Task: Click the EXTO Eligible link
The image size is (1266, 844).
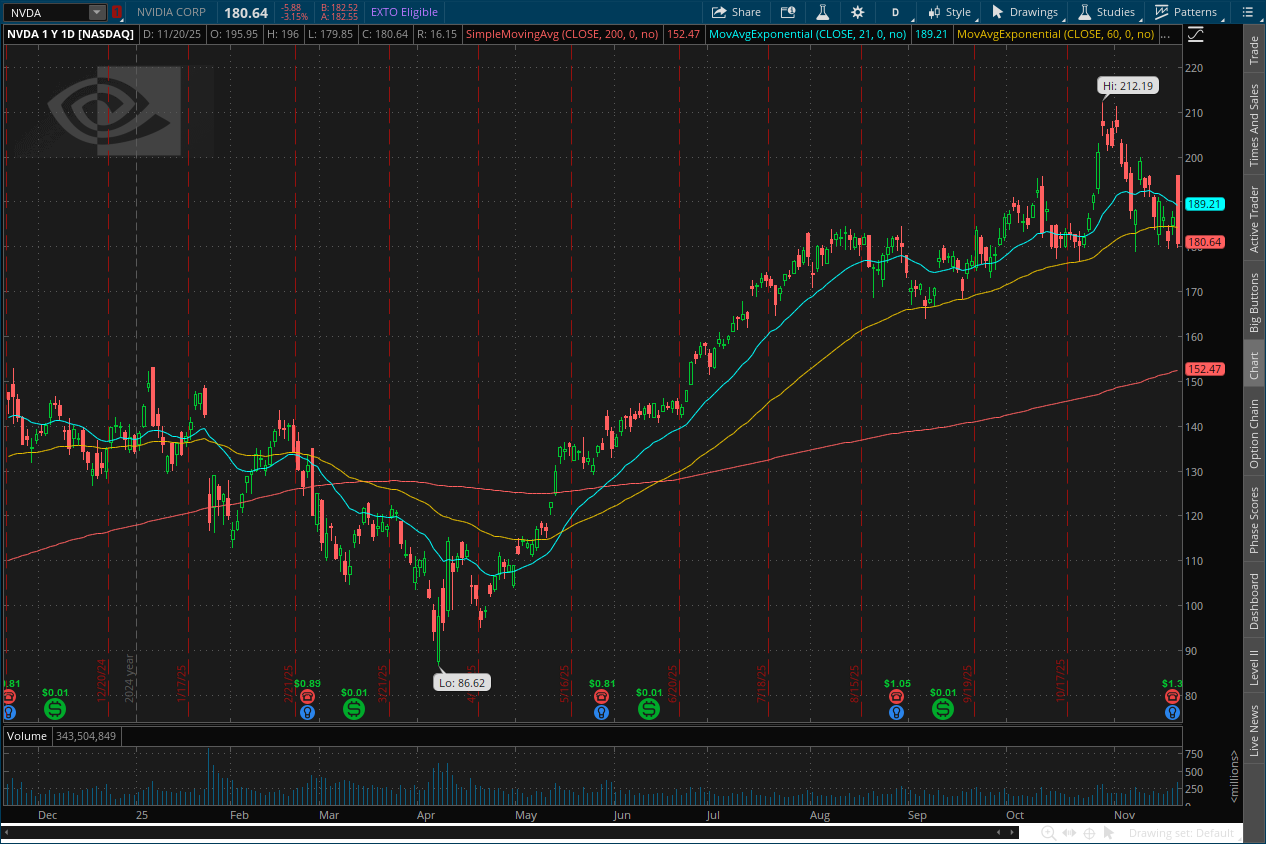Action: tap(404, 12)
